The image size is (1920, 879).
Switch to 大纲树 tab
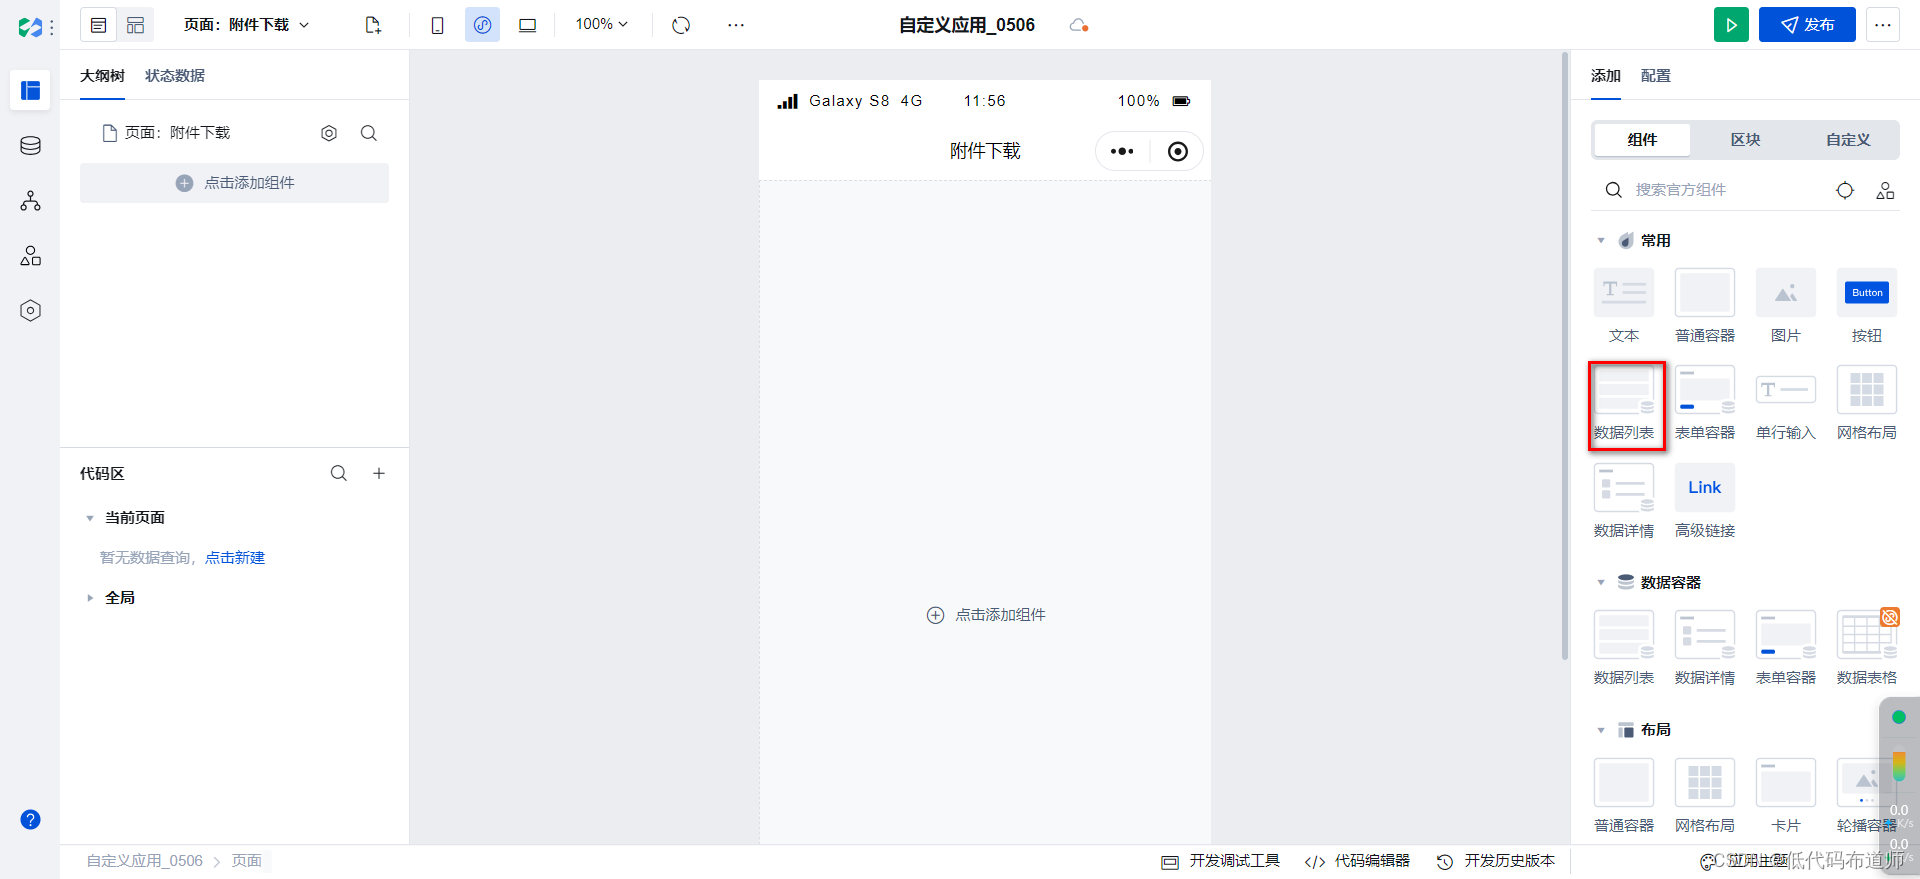click(x=102, y=76)
